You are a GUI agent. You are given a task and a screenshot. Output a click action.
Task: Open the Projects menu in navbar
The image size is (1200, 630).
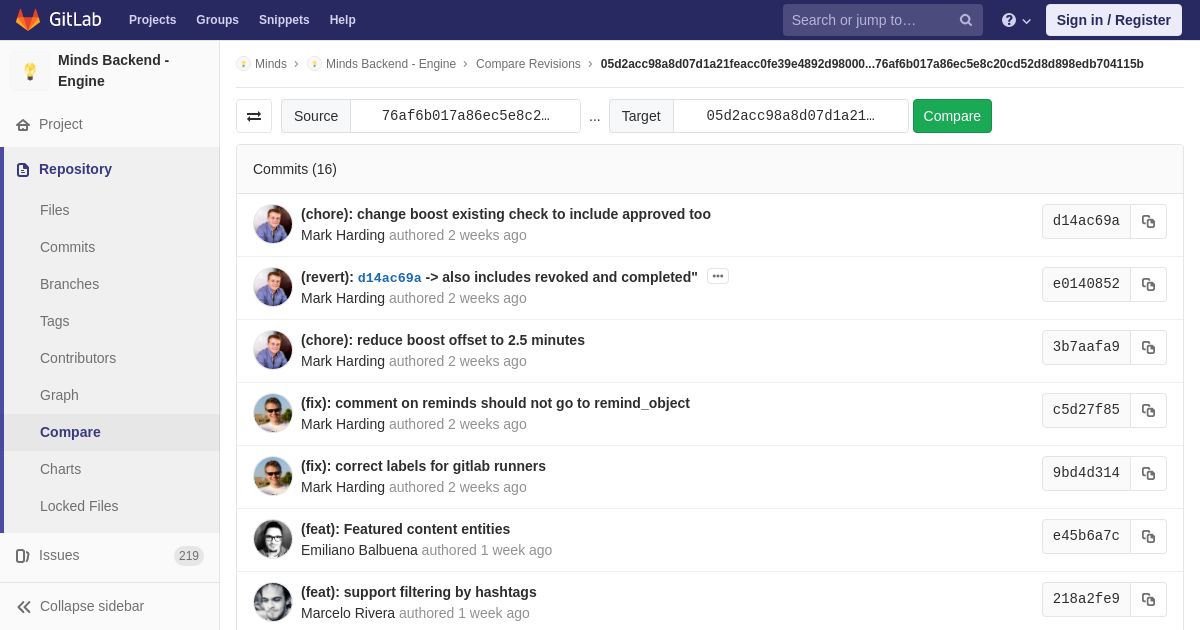pyautogui.click(x=152, y=20)
